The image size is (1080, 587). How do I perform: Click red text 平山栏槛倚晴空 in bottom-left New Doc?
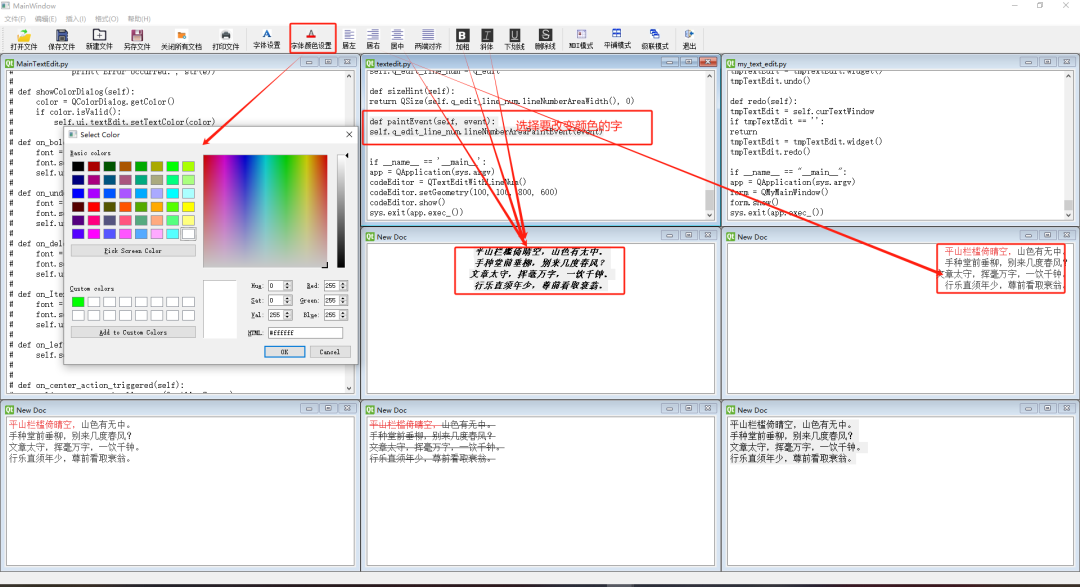(x=41, y=425)
